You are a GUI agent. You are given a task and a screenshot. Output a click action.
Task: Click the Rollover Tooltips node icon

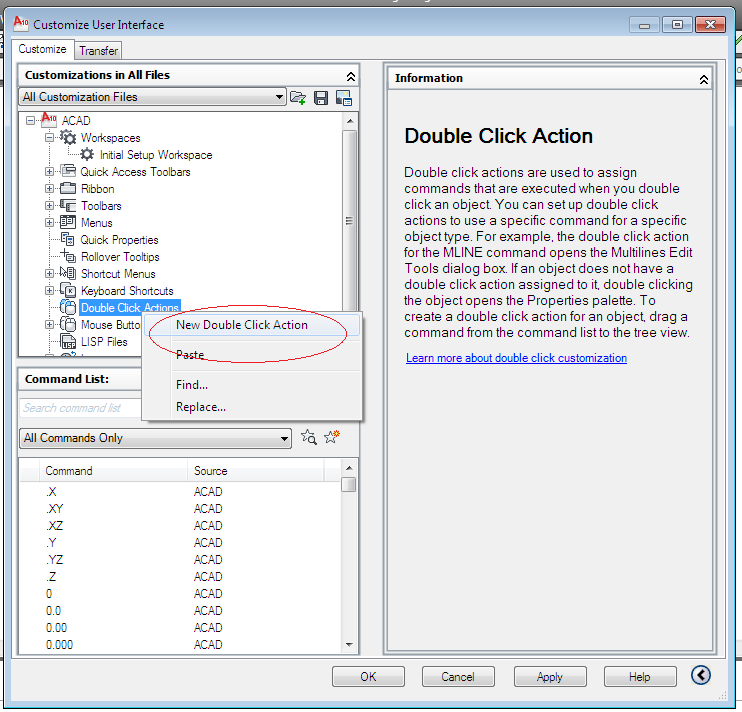pos(68,256)
